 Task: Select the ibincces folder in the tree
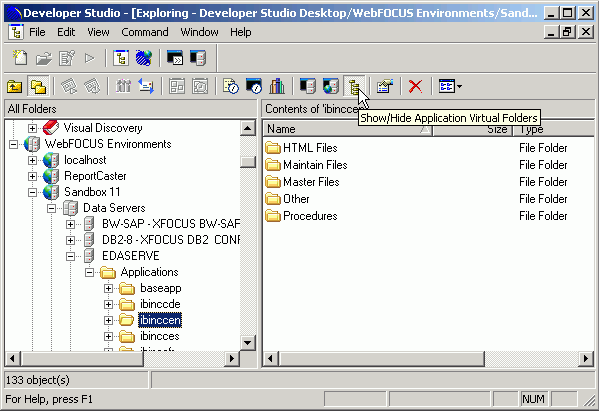click(x=159, y=336)
